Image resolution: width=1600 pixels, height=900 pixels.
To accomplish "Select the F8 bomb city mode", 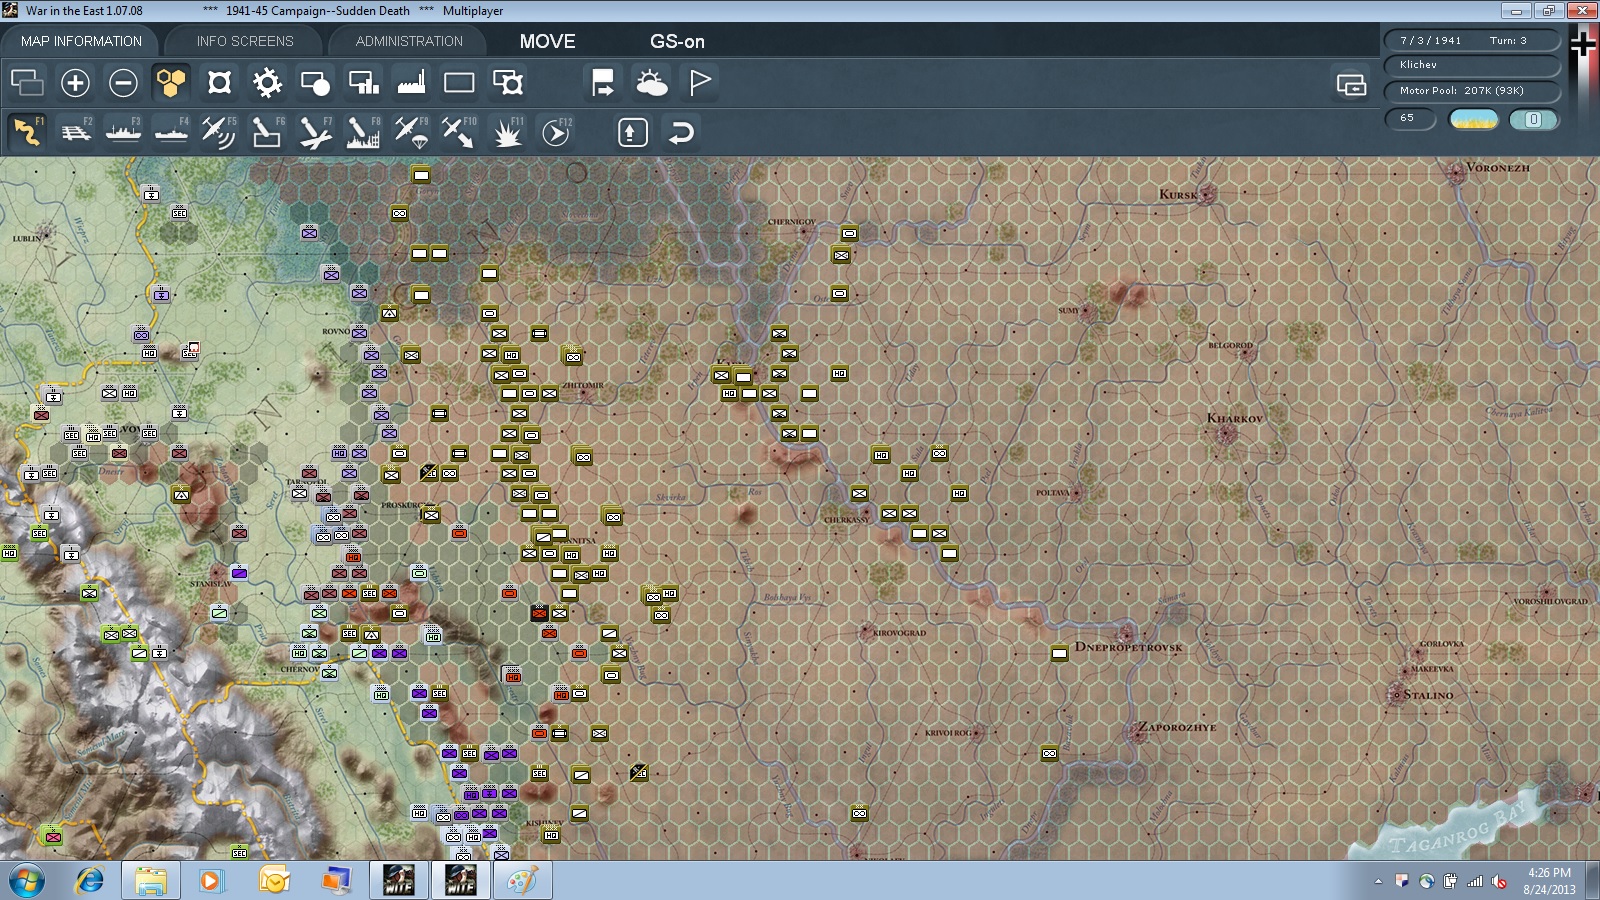I will [363, 132].
